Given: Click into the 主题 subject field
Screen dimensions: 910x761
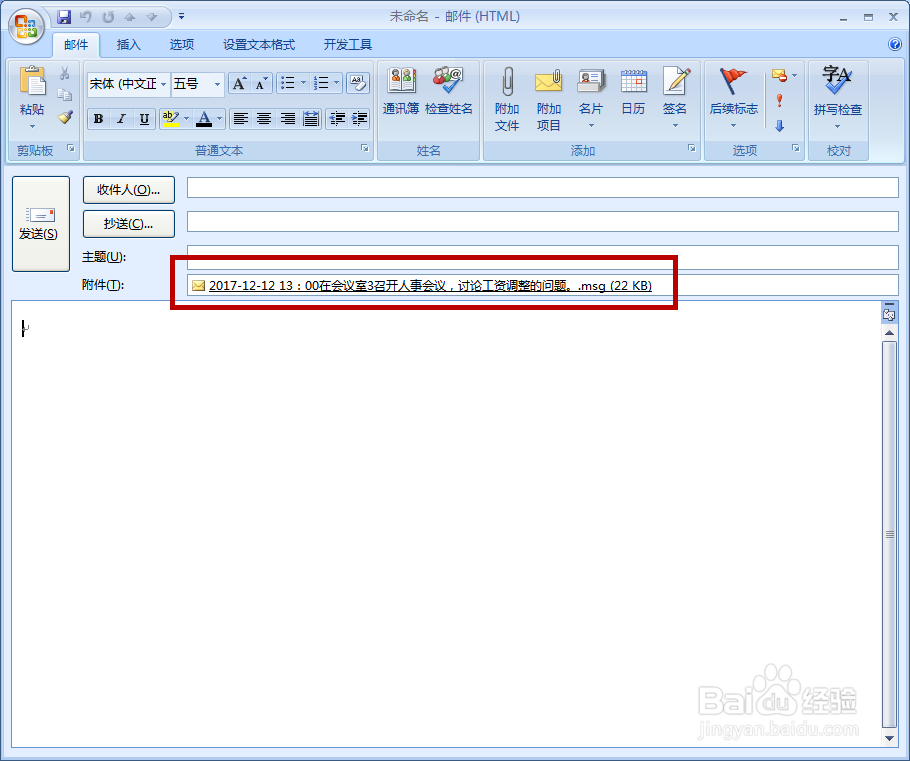Looking at the screenshot, I should click(543, 256).
